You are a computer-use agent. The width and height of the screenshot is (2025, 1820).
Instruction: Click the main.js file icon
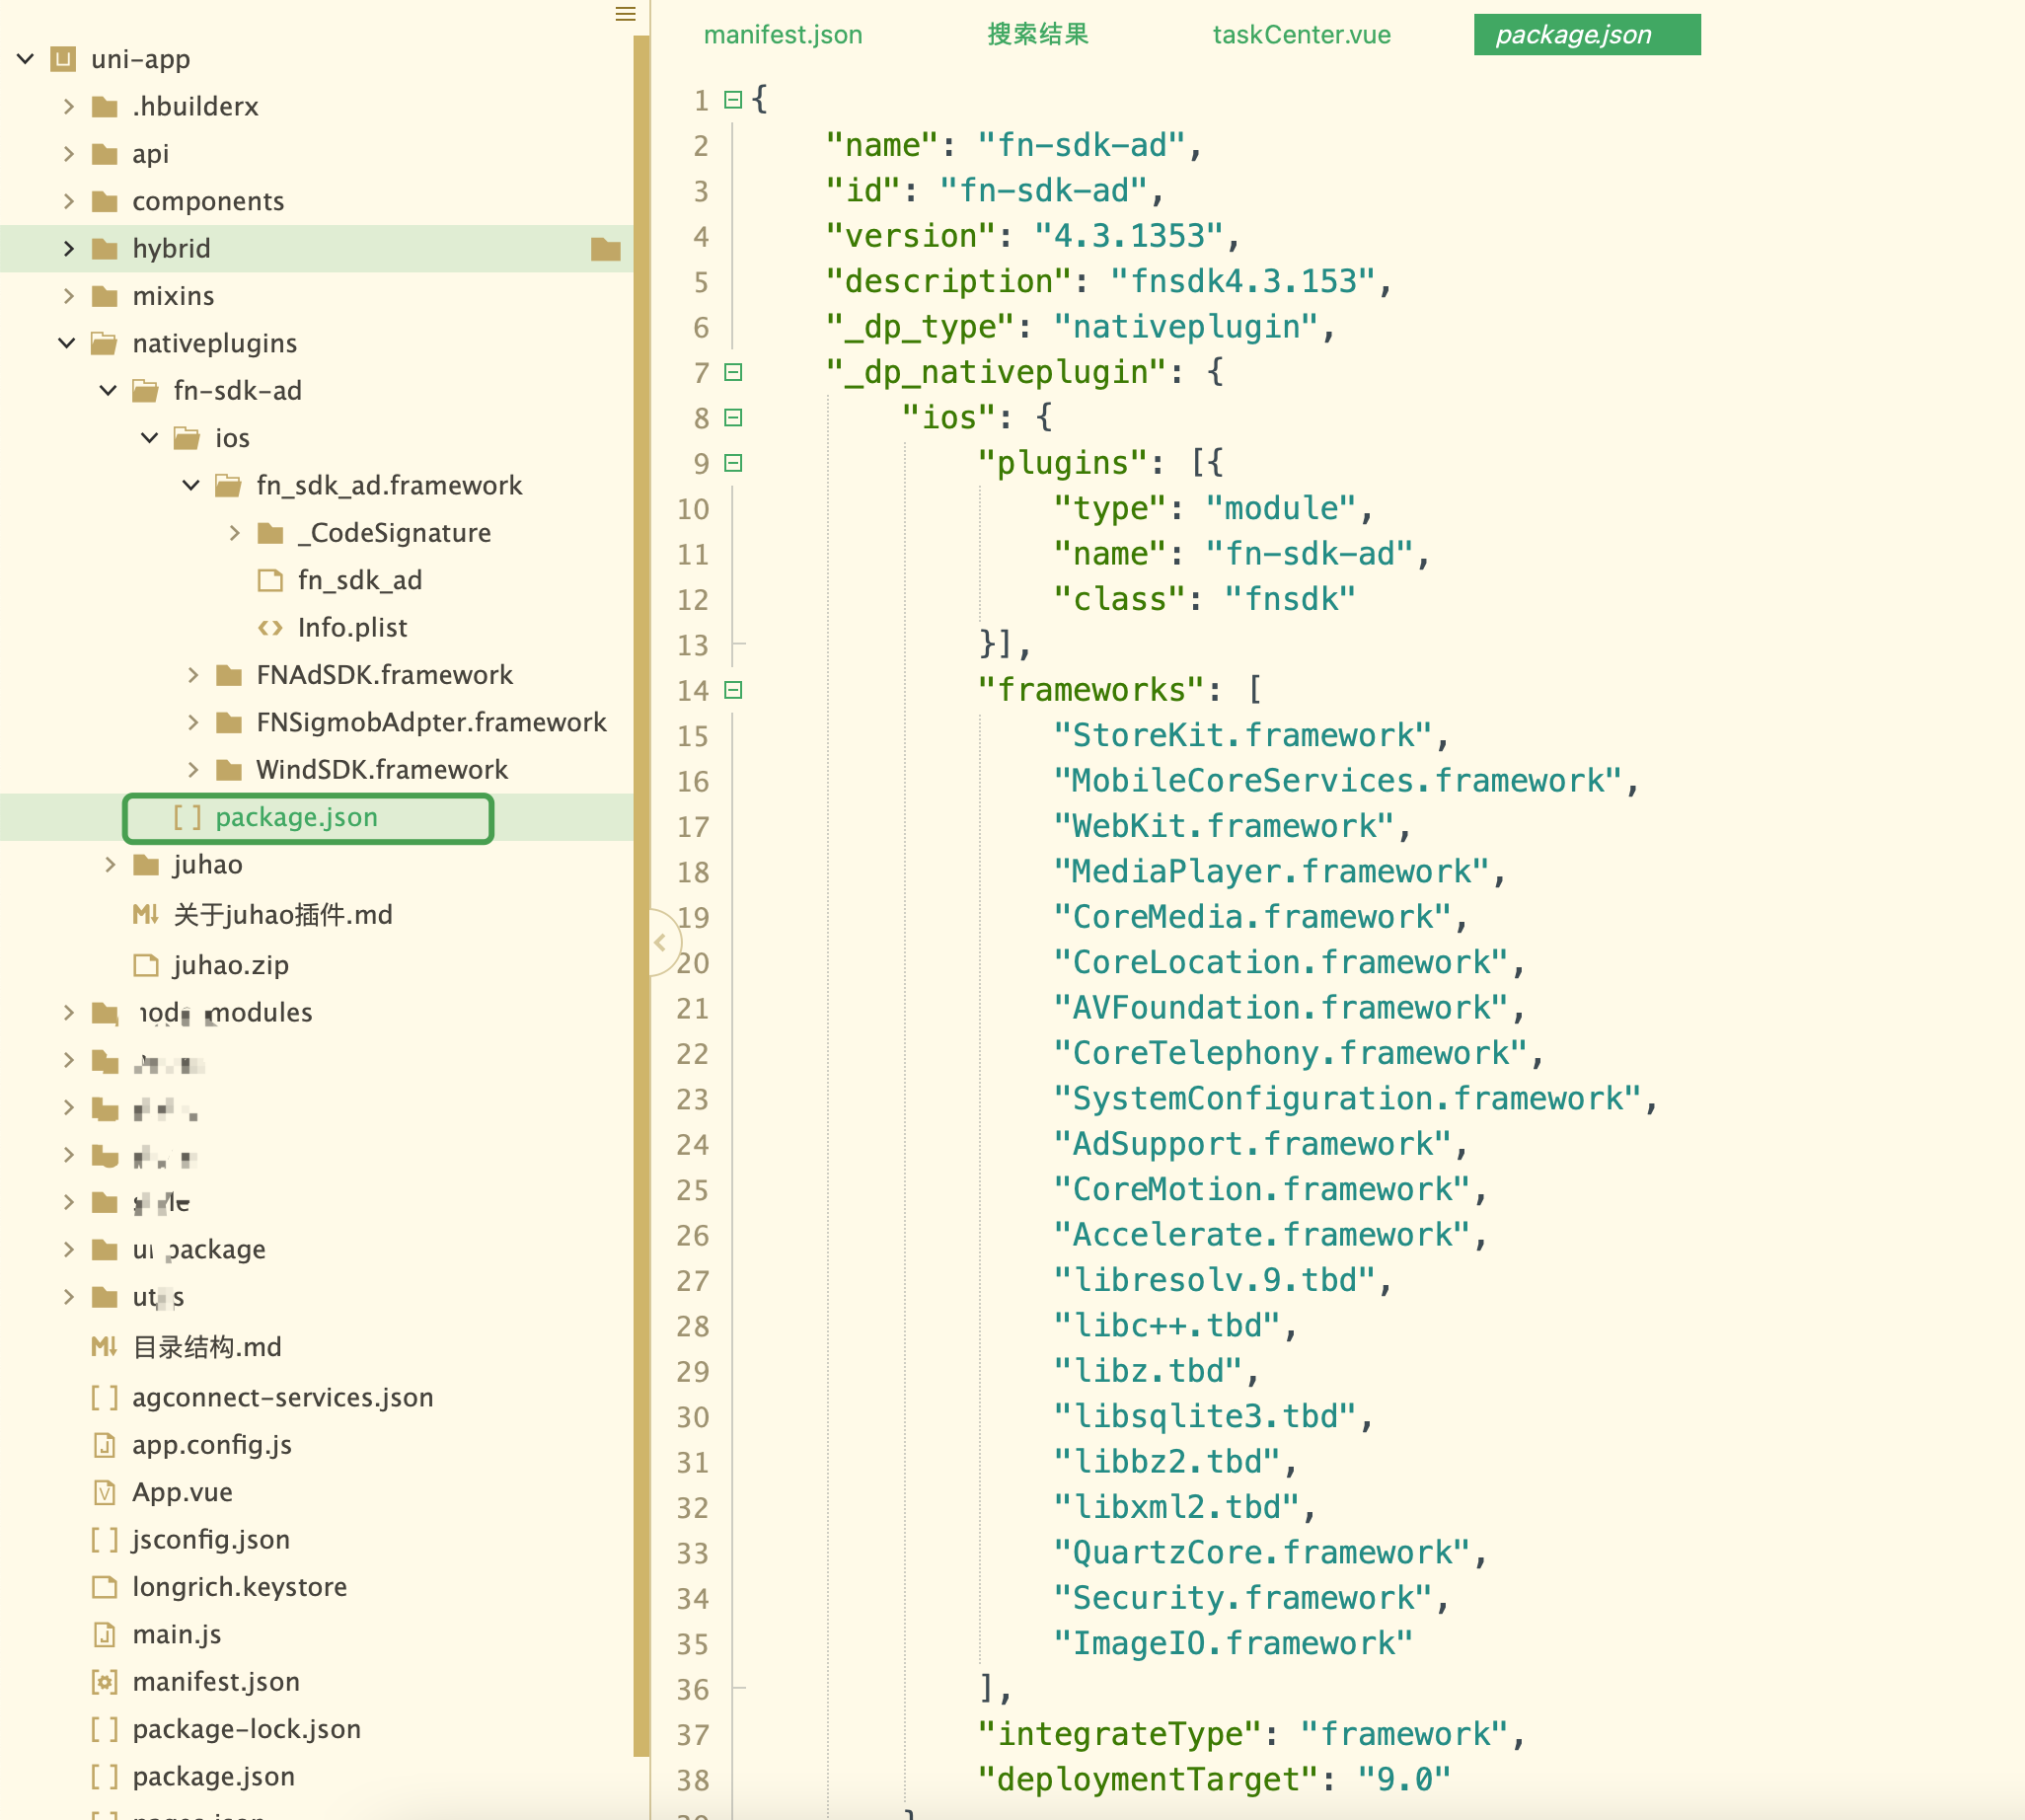104,1634
